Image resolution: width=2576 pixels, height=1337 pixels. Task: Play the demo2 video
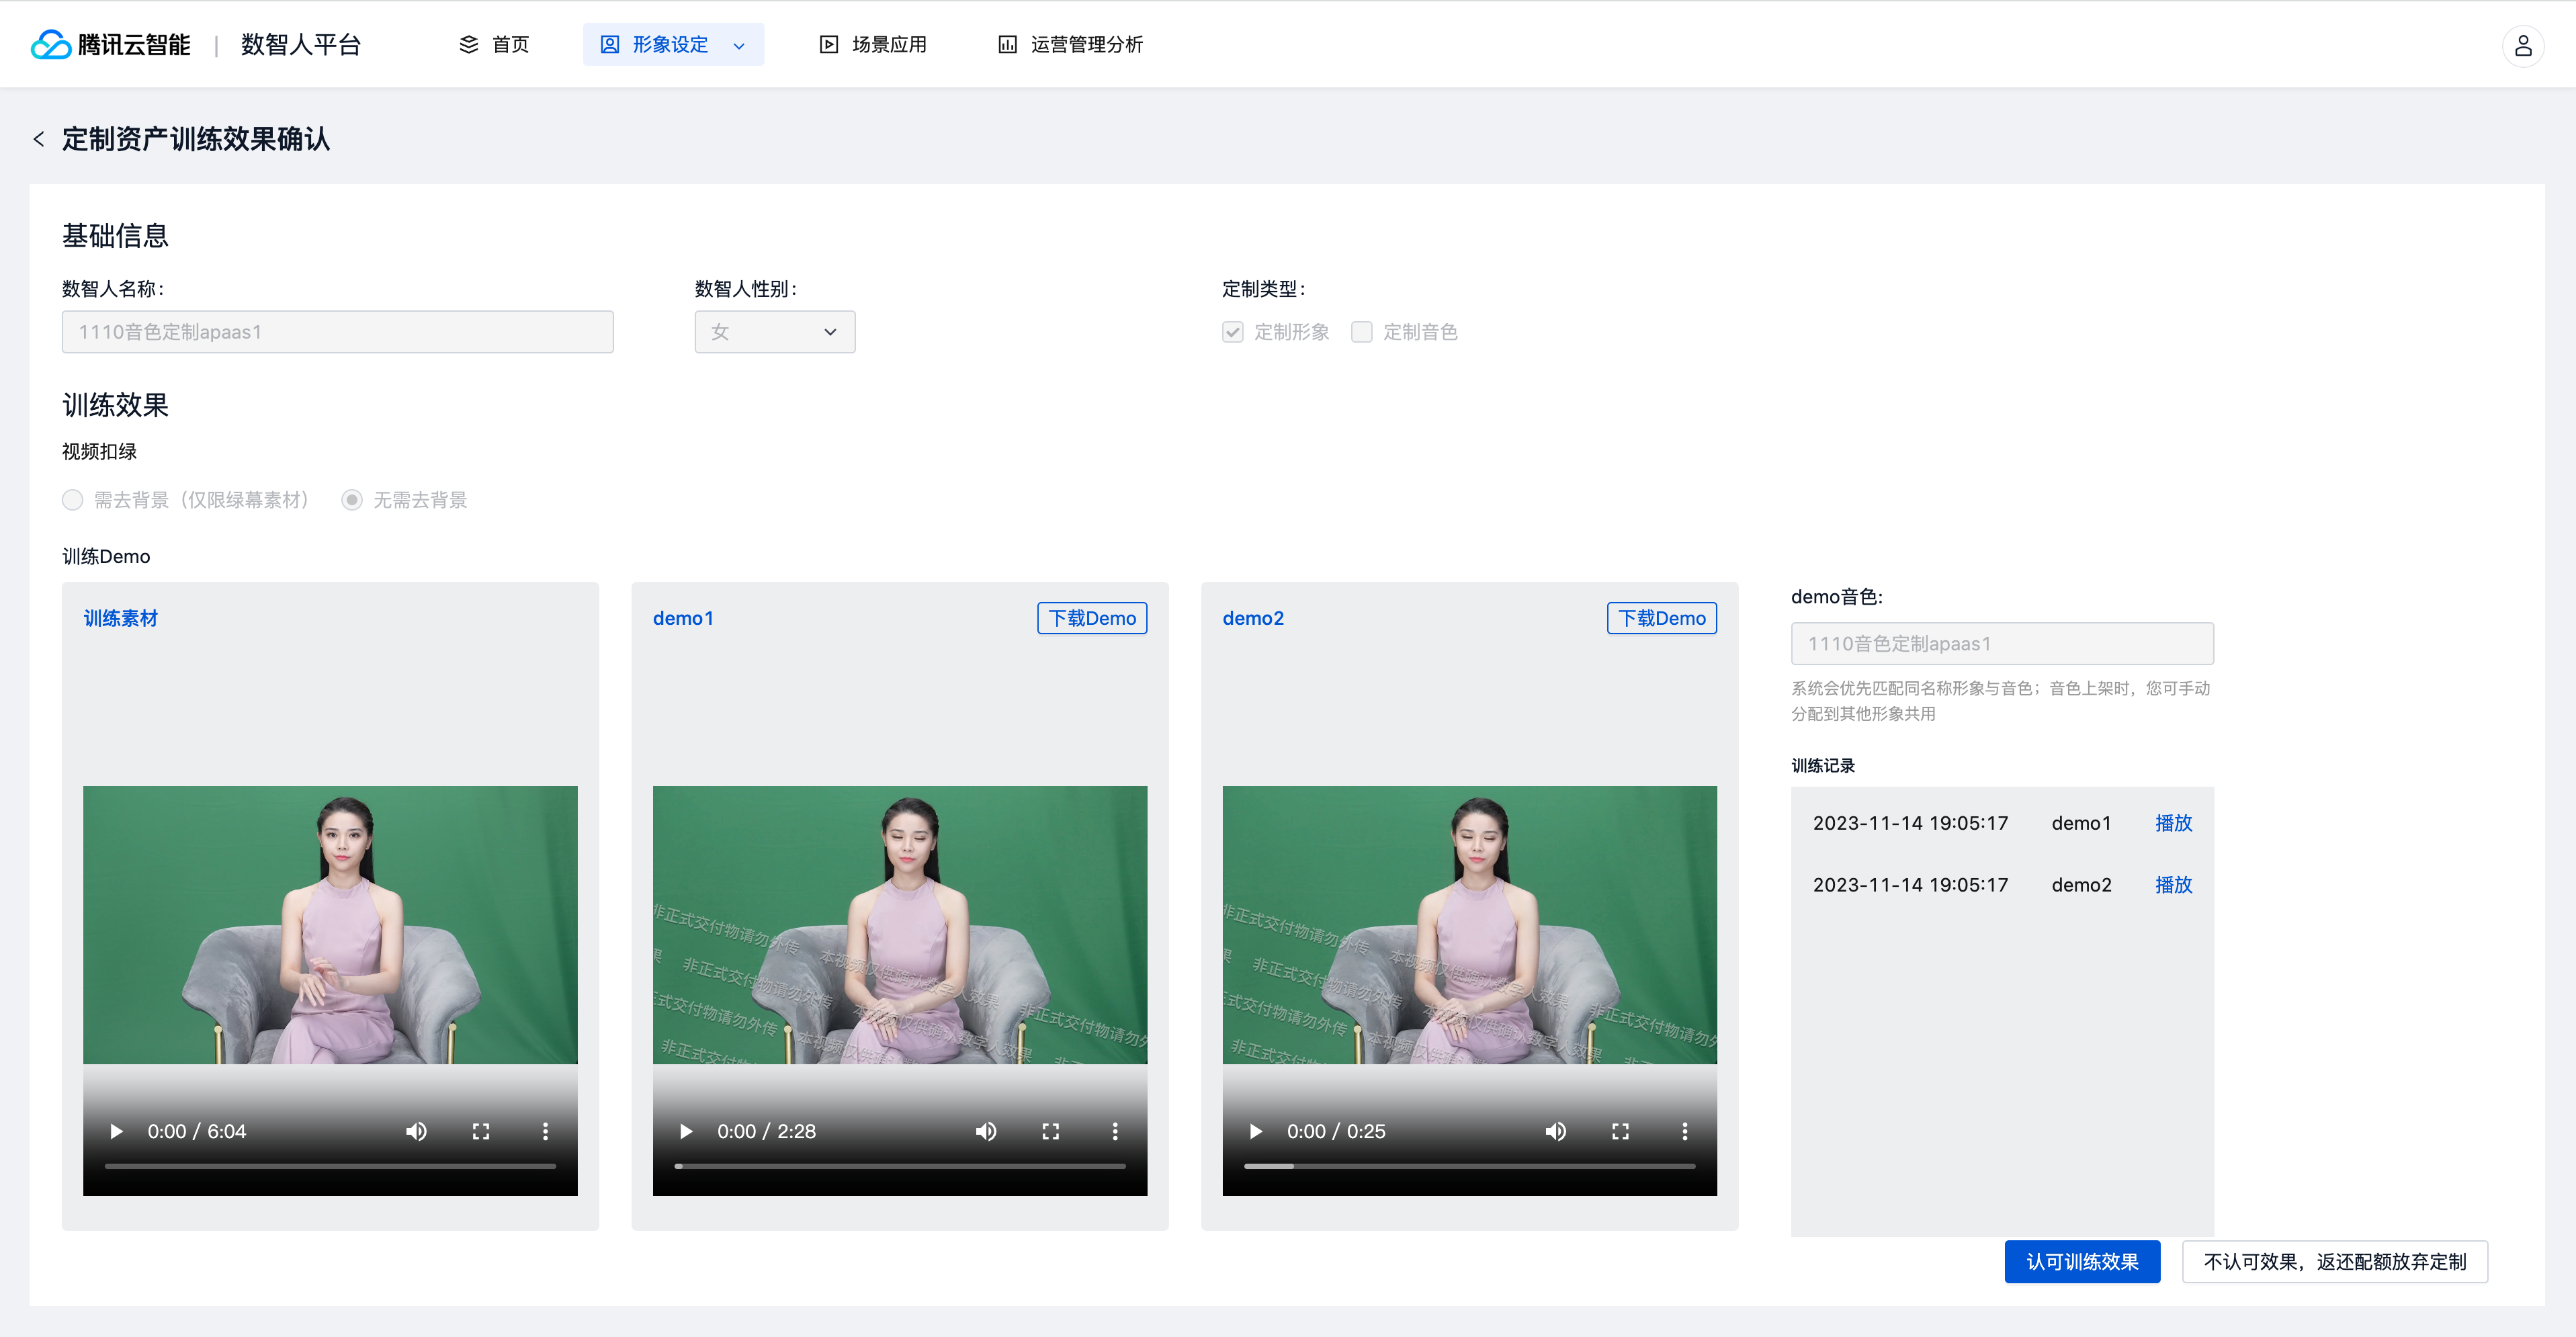[1255, 1131]
